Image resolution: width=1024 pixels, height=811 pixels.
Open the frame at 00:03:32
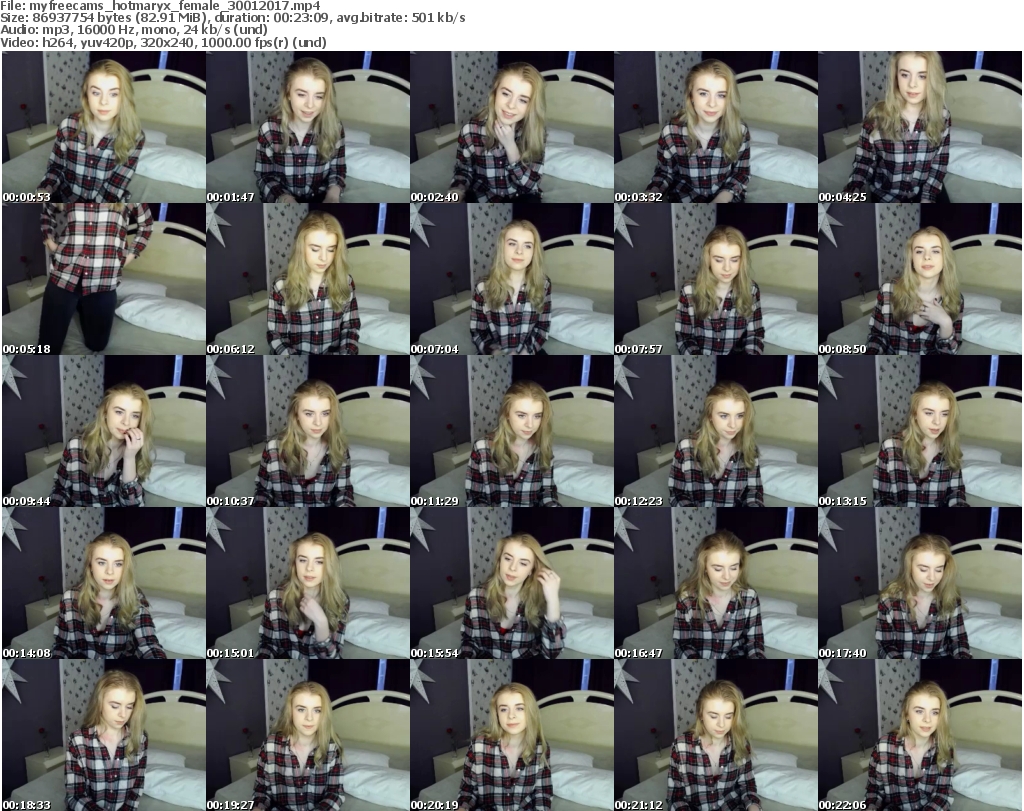click(x=716, y=127)
